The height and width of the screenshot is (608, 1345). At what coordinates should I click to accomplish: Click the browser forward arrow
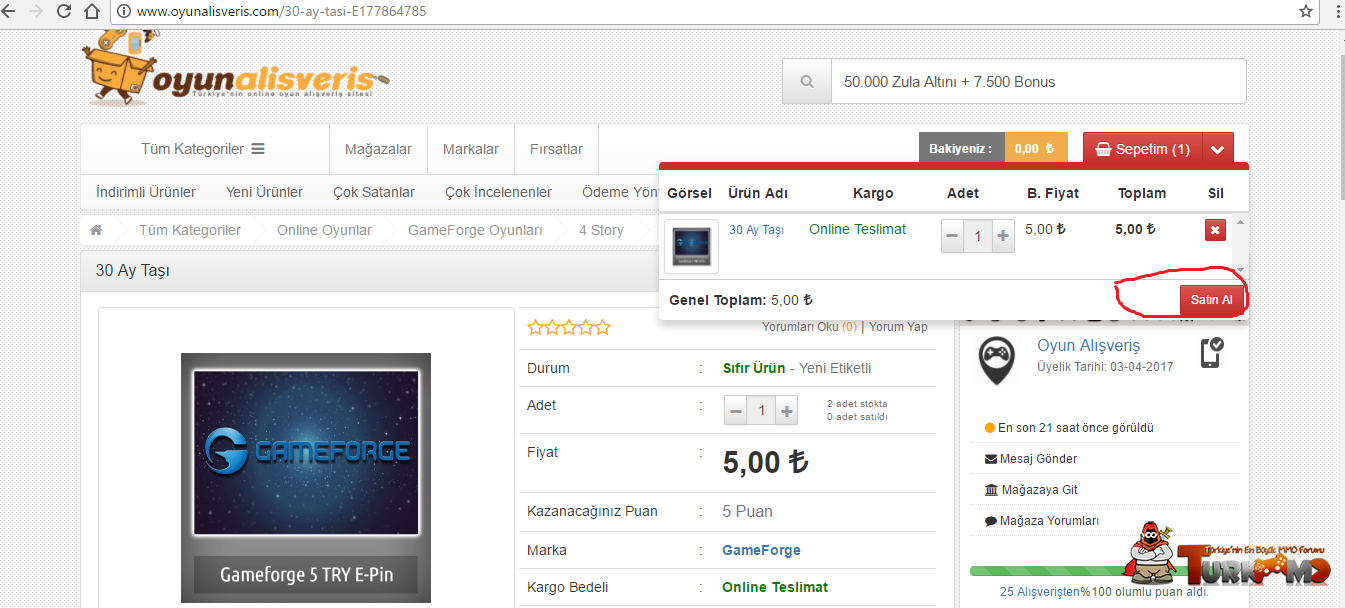[x=37, y=12]
